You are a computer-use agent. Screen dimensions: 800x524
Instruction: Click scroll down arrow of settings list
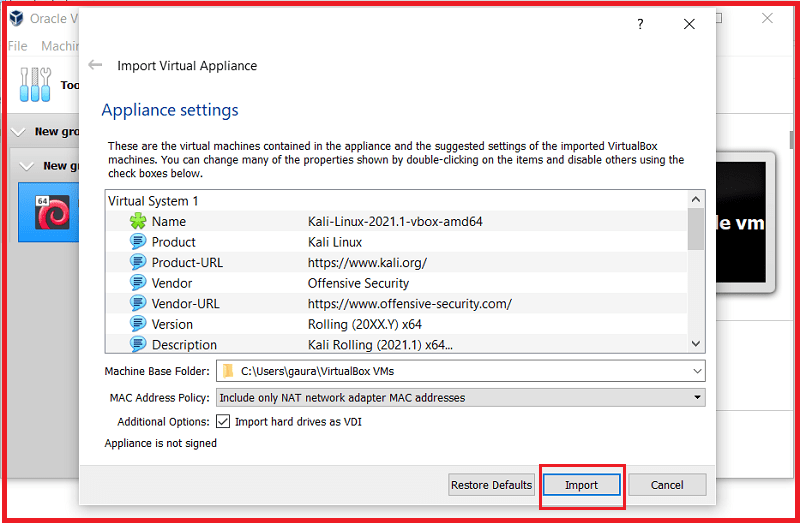[x=696, y=344]
